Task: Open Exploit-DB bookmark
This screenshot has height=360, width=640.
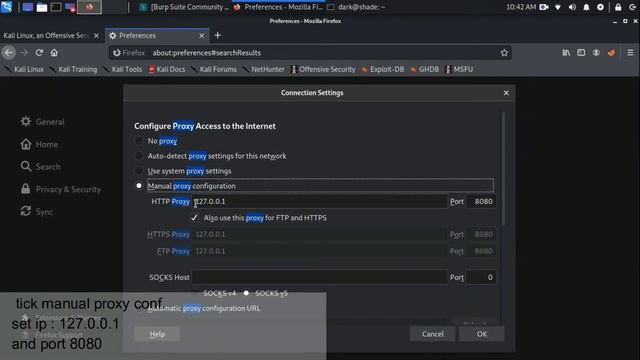Action: (x=382, y=69)
